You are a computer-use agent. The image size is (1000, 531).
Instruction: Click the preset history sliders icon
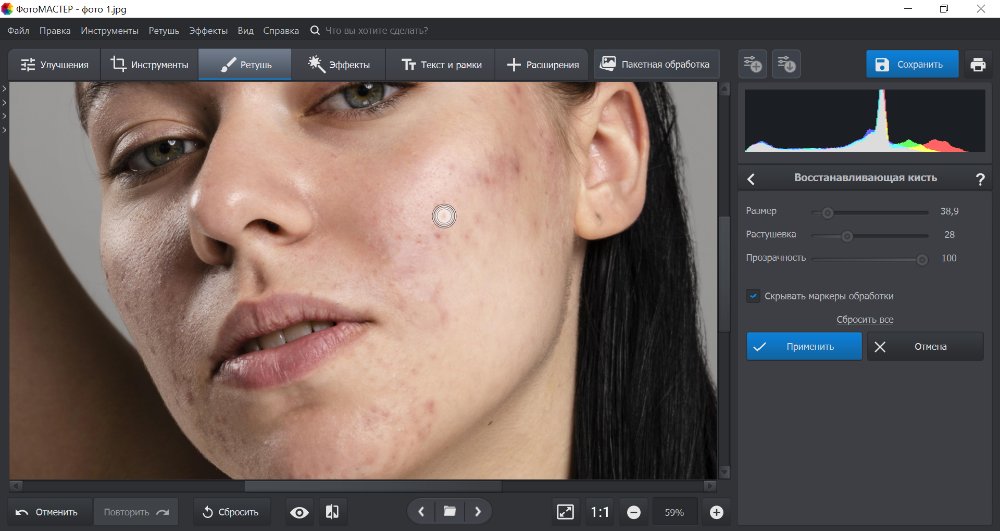pos(786,65)
